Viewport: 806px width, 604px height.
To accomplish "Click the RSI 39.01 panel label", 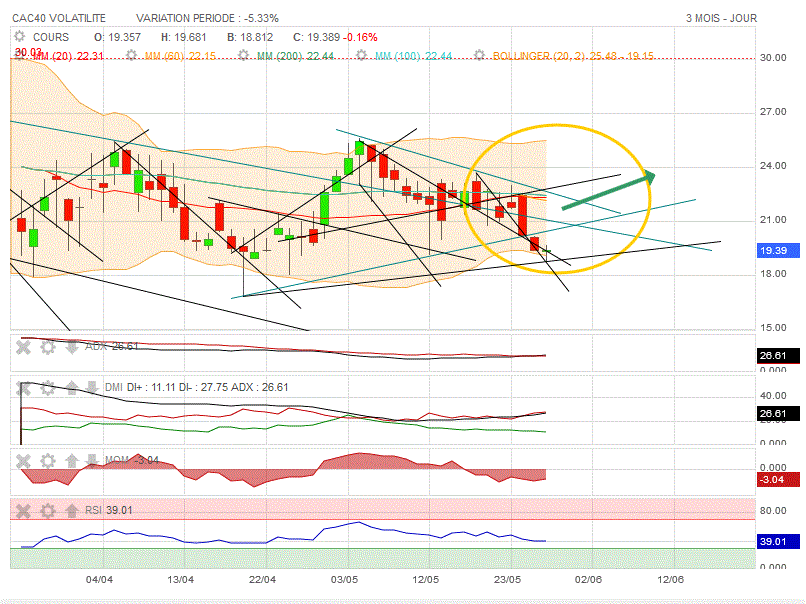I will [108, 510].
